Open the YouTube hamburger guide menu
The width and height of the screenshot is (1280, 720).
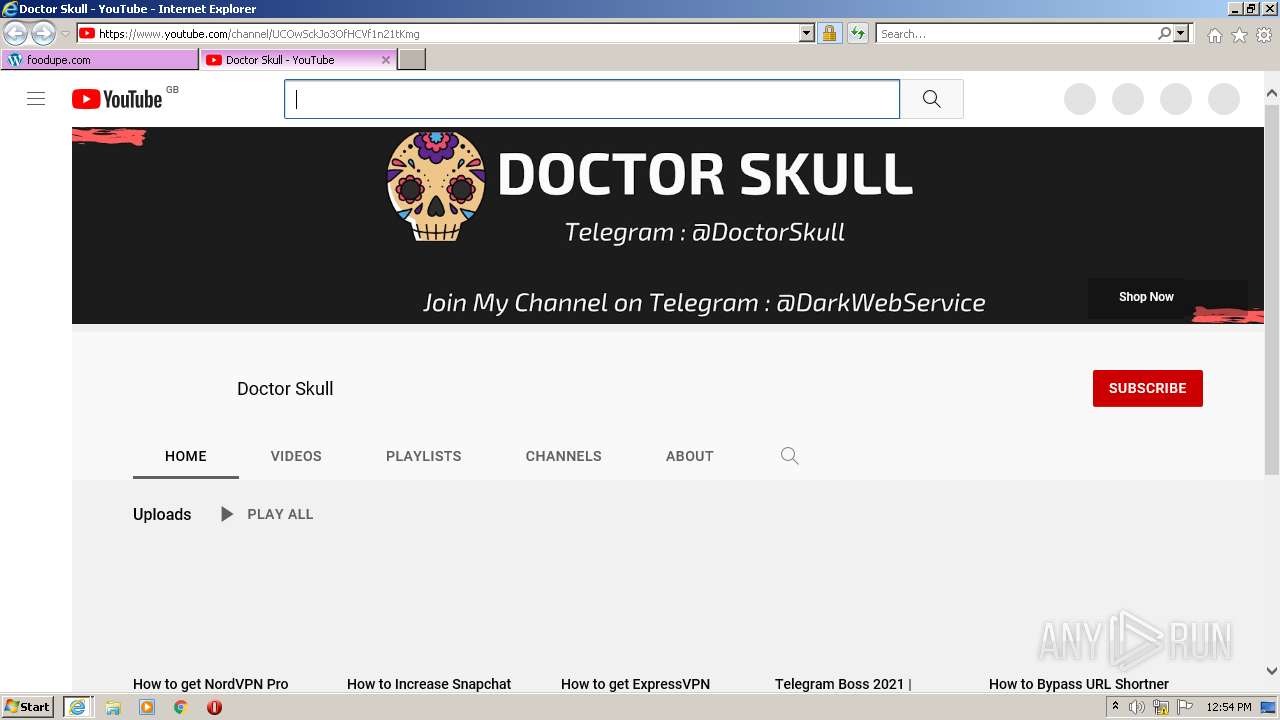click(36, 99)
